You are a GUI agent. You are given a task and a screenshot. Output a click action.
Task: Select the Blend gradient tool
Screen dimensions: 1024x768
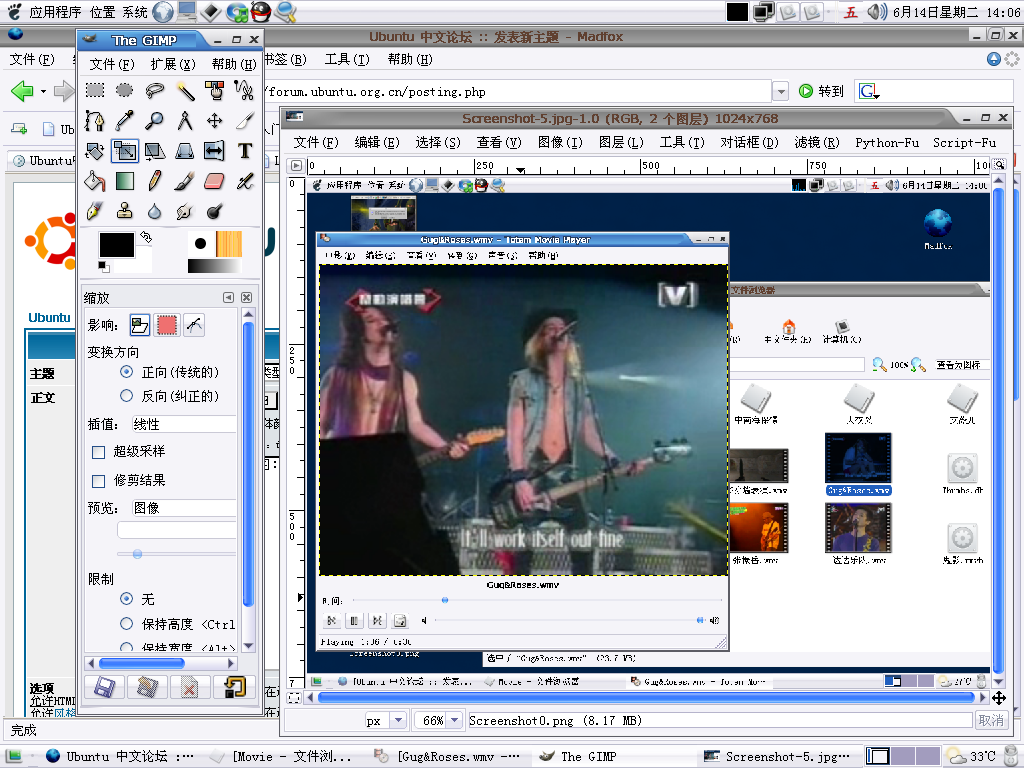pyautogui.click(x=125, y=181)
